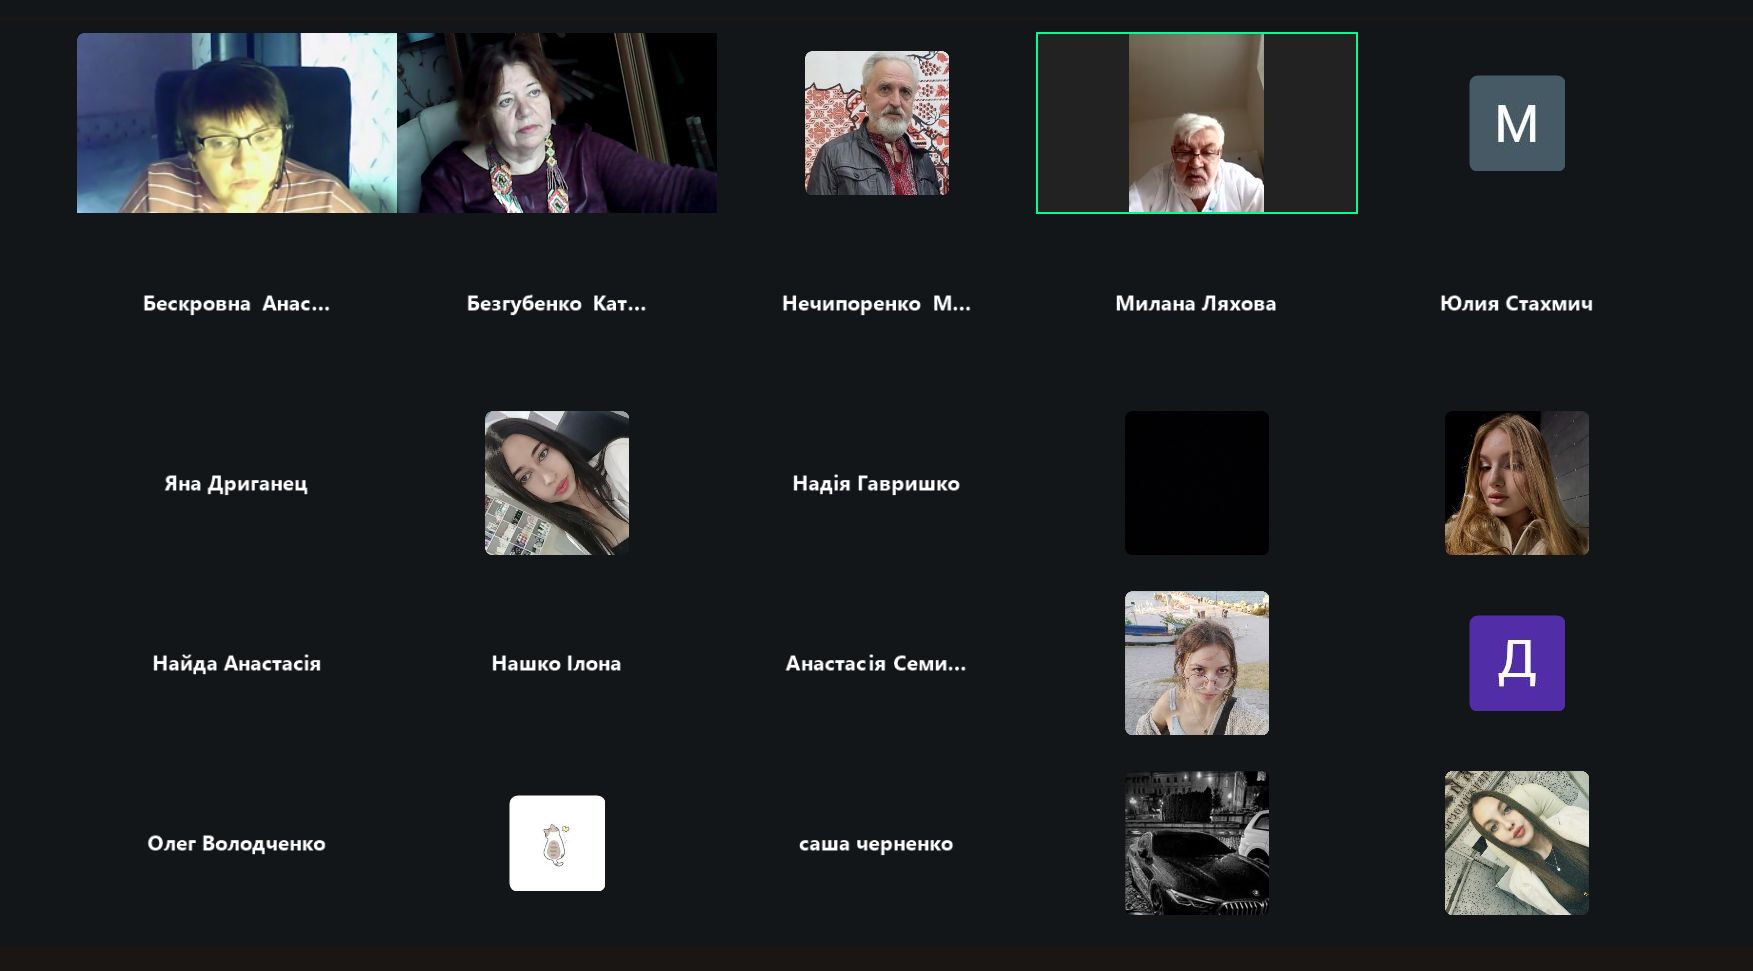Click the beach photo avatar with glasses
1753x971 pixels.
click(1196, 663)
